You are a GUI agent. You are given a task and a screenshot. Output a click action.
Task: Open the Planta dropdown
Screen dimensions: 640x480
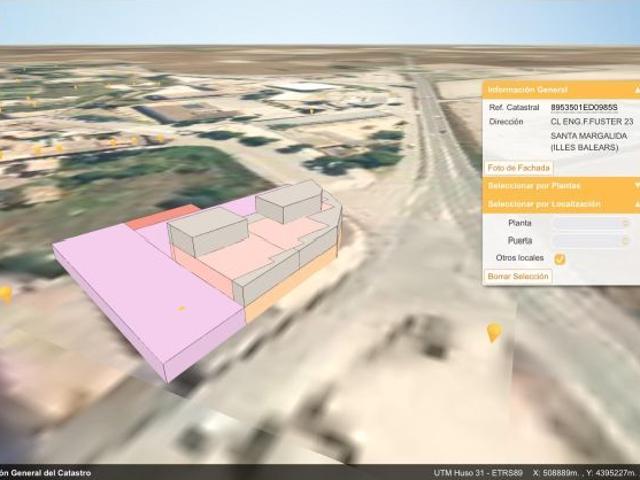[591, 223]
